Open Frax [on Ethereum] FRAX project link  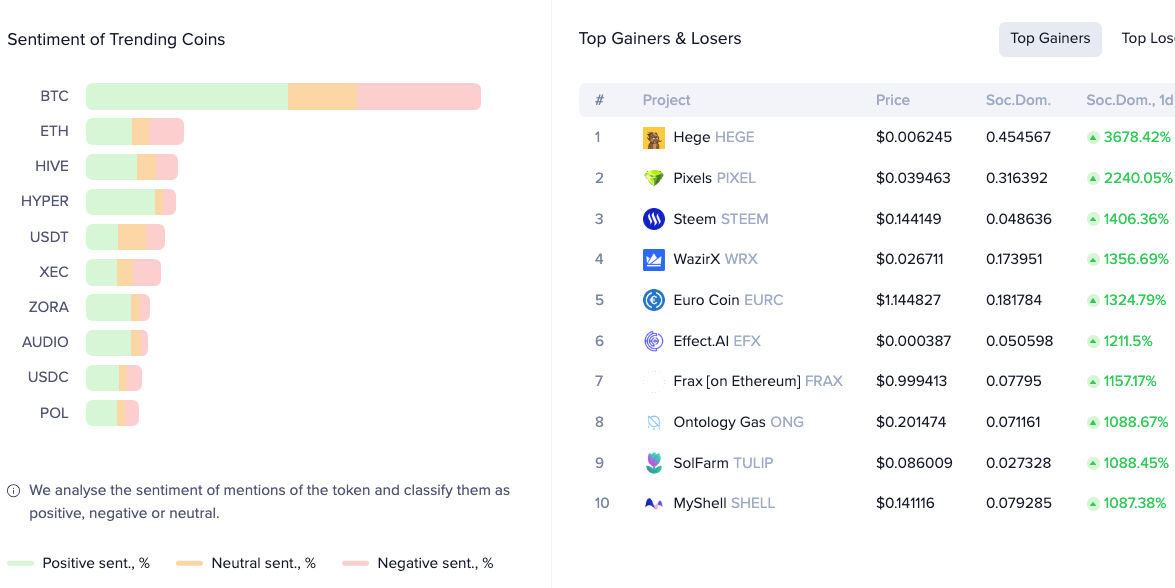(758, 381)
